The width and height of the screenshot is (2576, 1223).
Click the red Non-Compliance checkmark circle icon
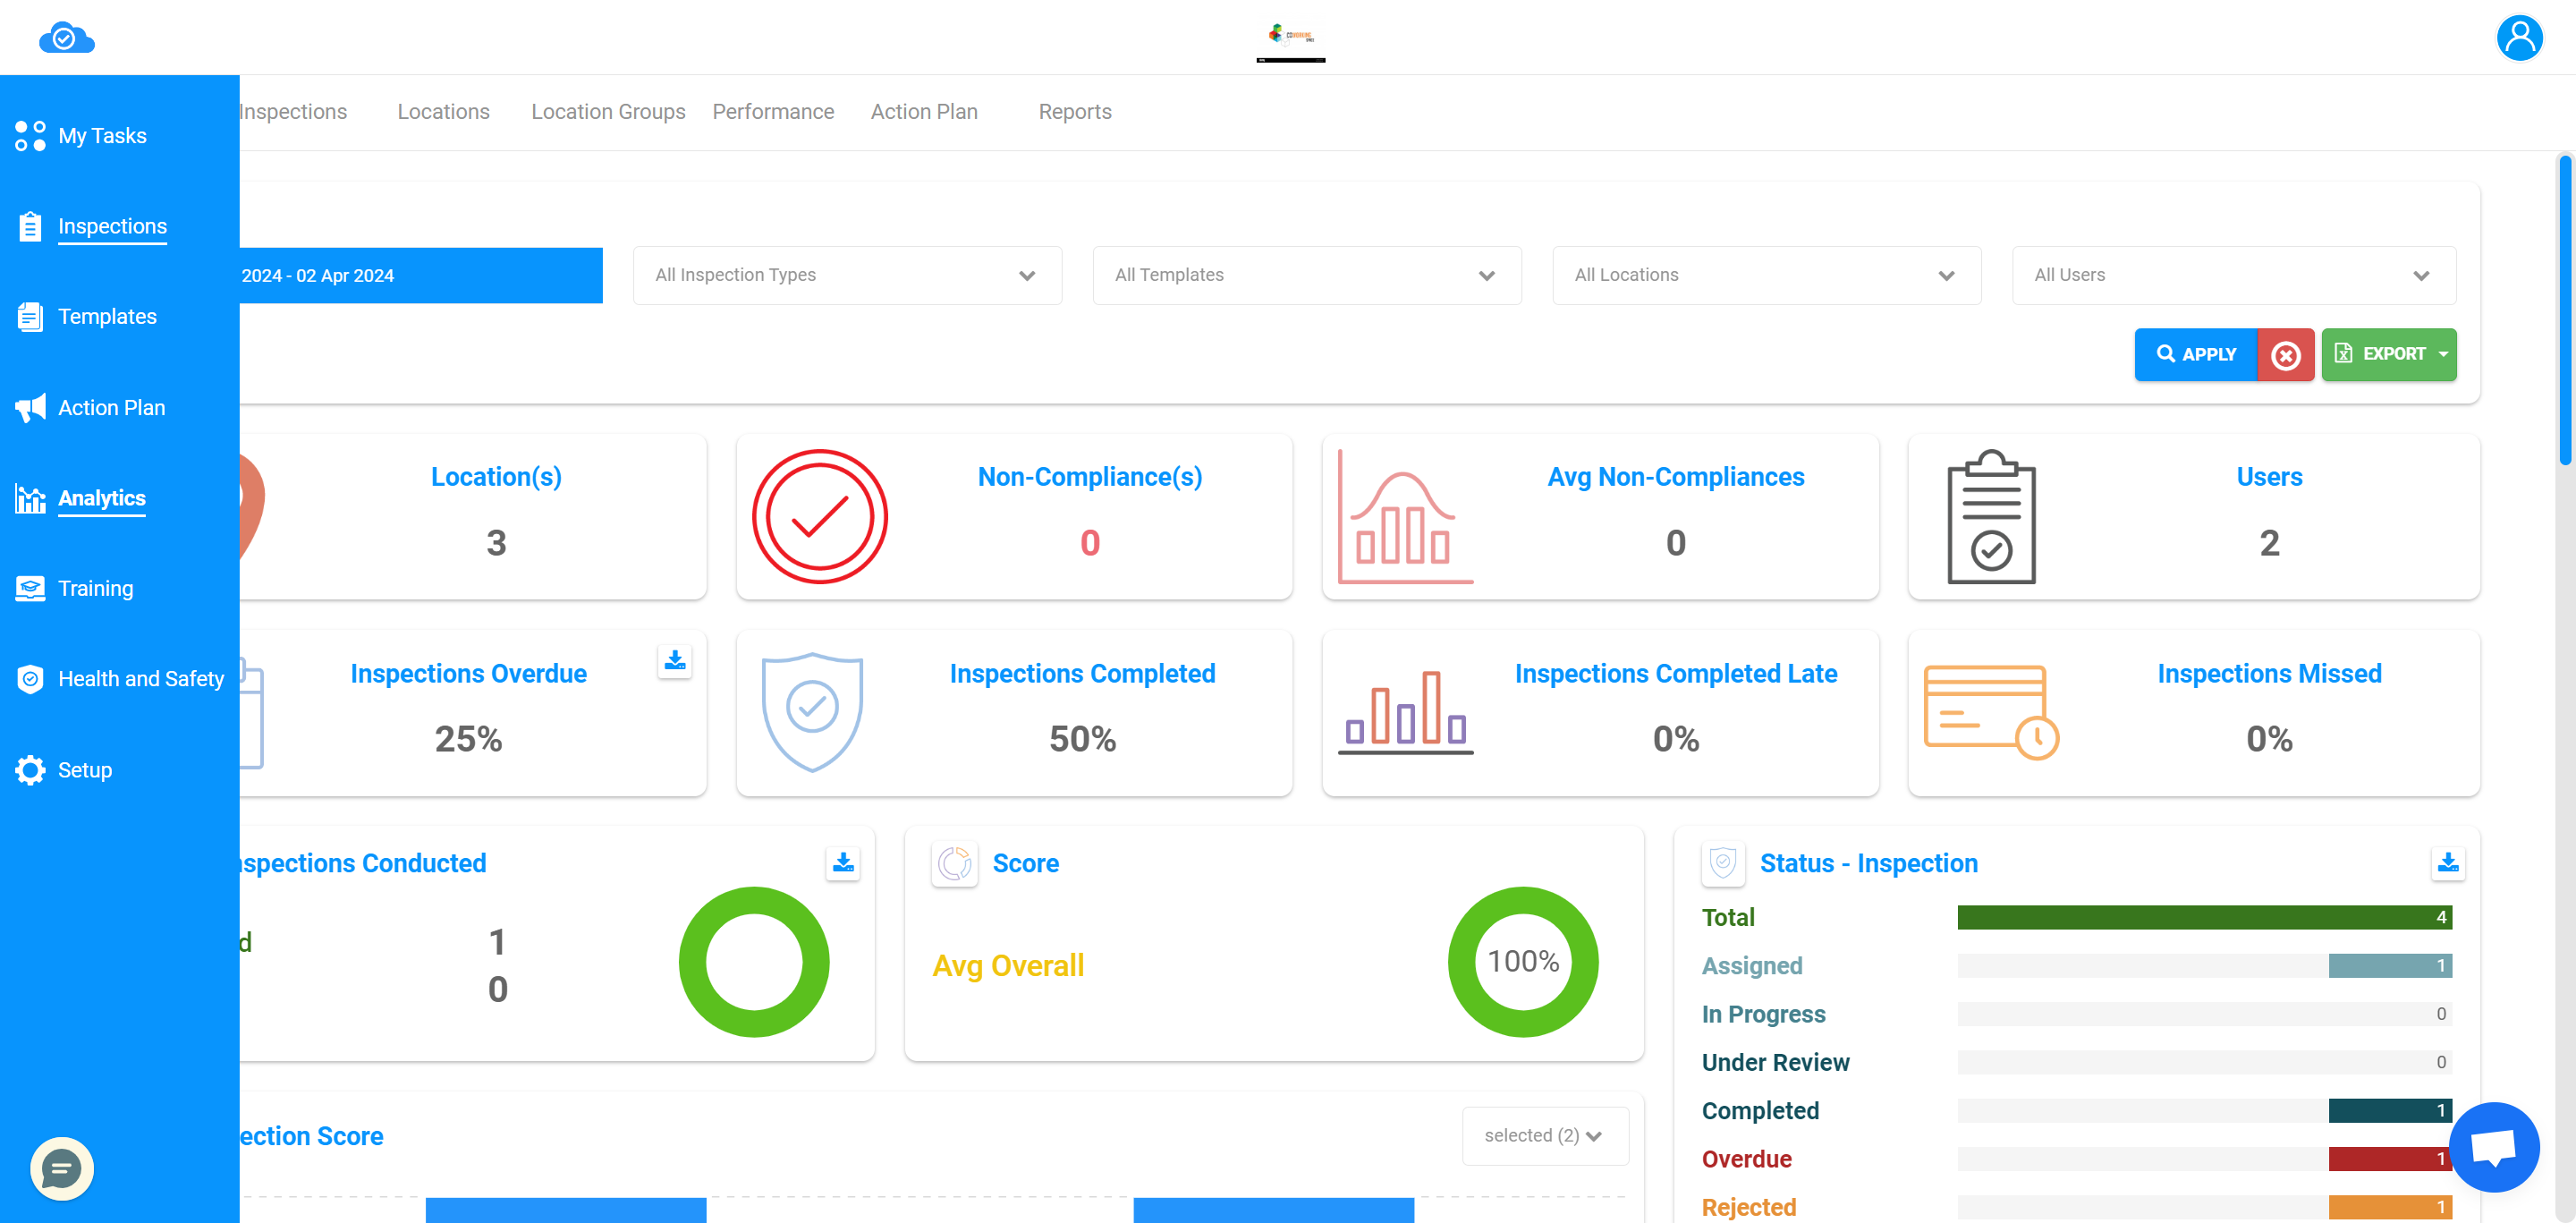820,516
